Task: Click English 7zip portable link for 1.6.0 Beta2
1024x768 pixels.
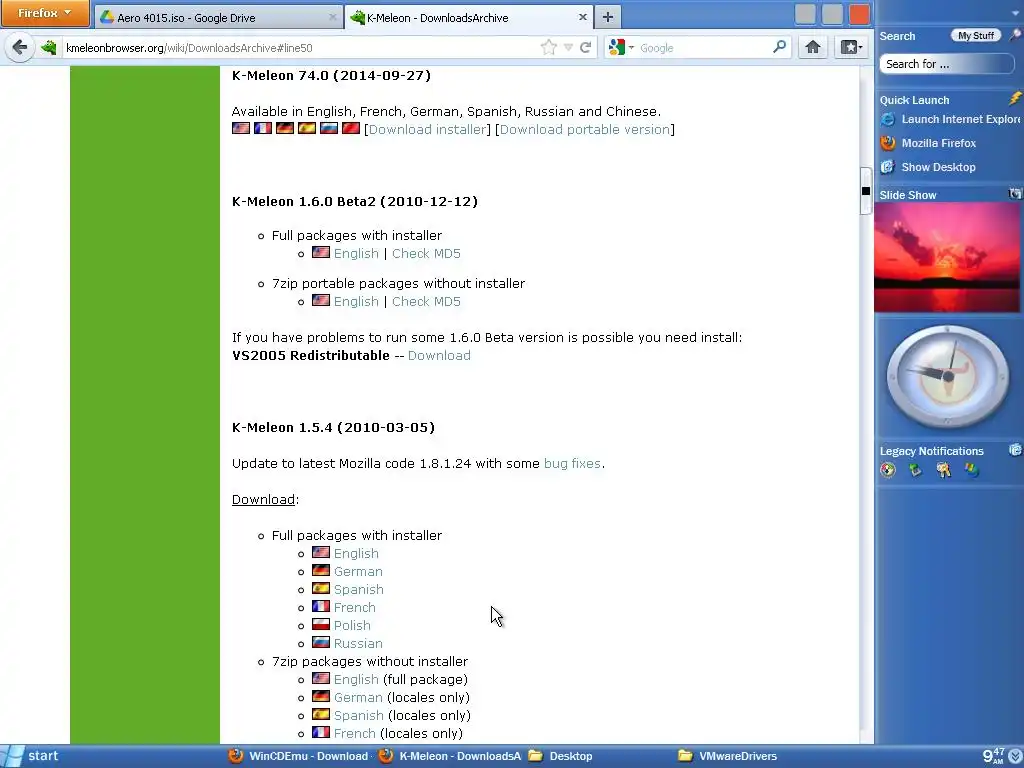Action: coord(356,302)
